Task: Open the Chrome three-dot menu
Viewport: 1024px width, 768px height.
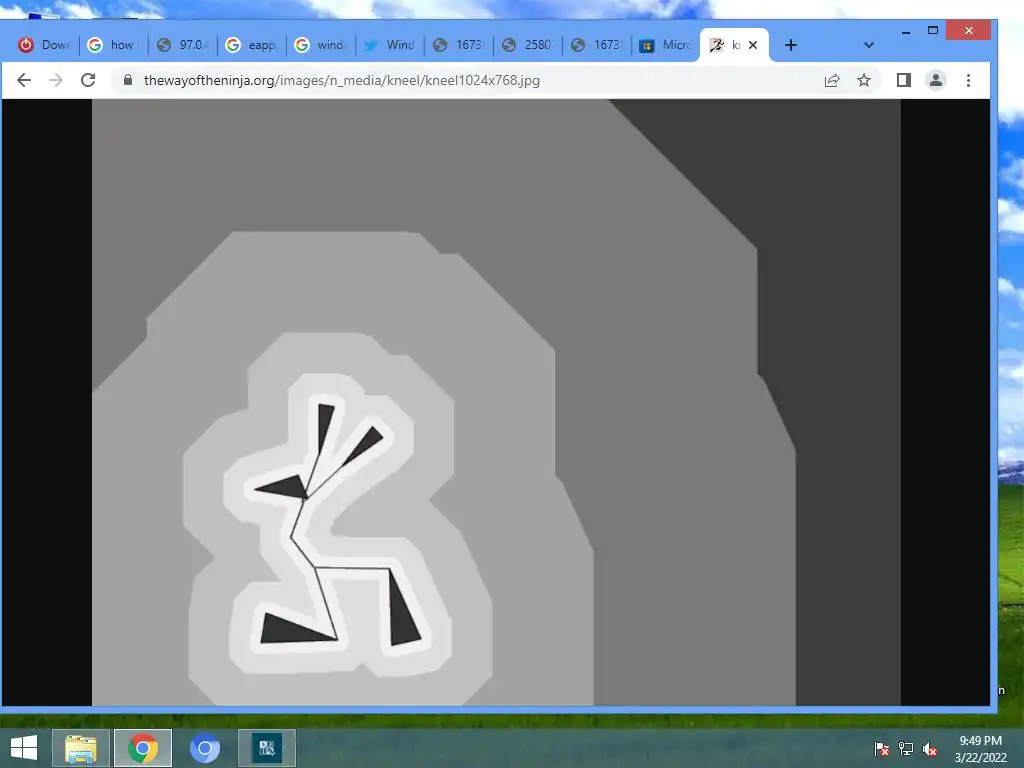Action: 968,80
